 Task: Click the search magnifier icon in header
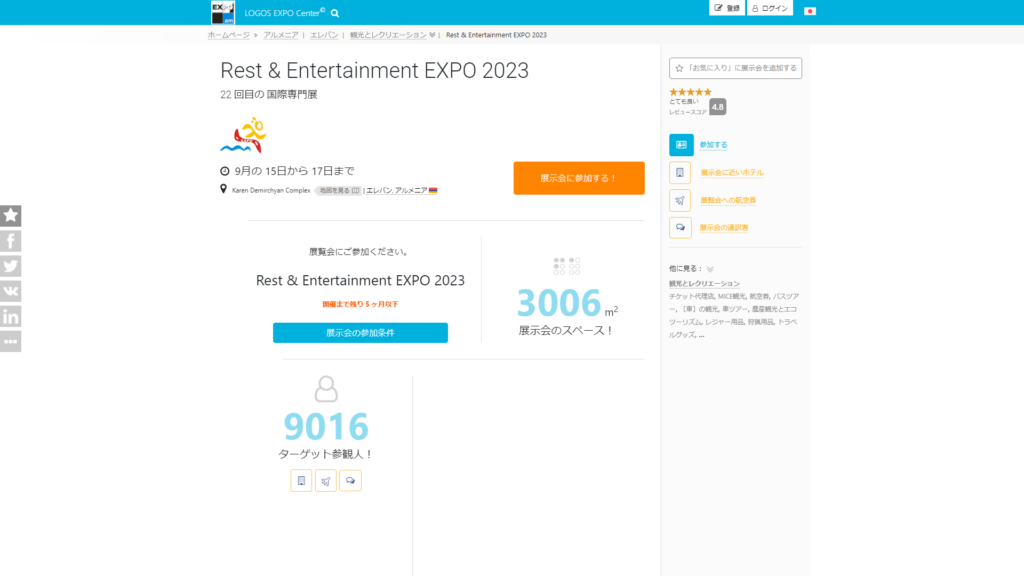point(335,13)
